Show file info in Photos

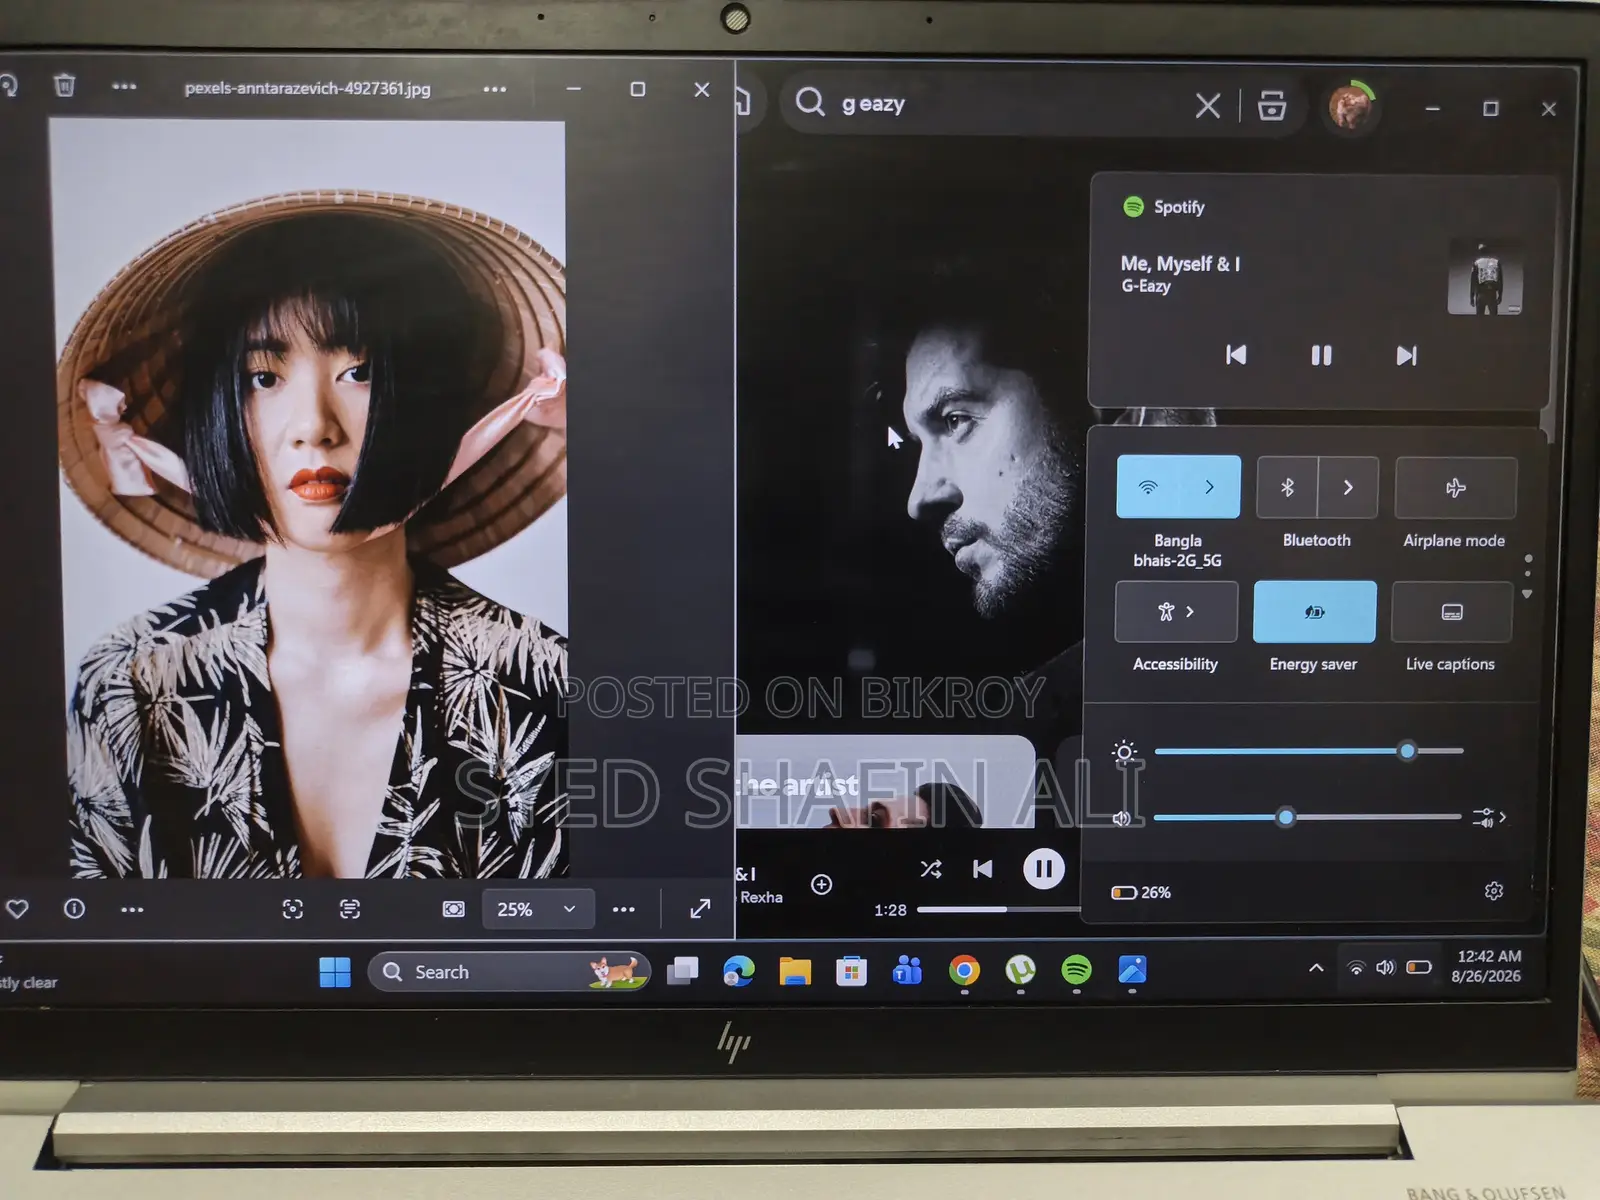[x=74, y=908]
